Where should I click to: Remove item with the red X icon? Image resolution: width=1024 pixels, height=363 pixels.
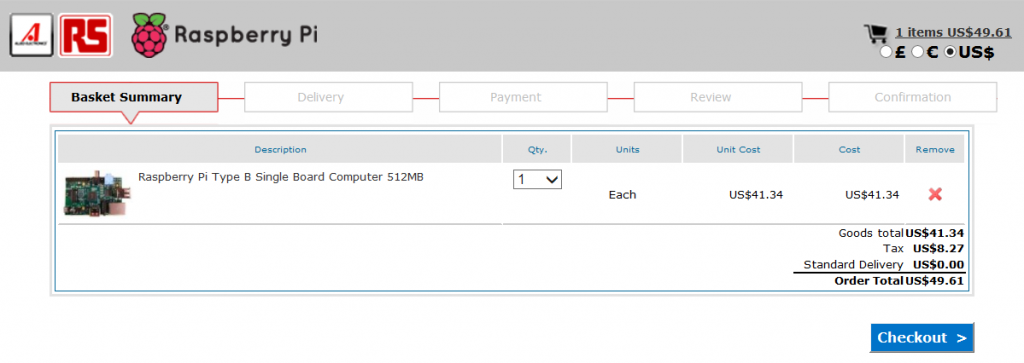point(935,194)
